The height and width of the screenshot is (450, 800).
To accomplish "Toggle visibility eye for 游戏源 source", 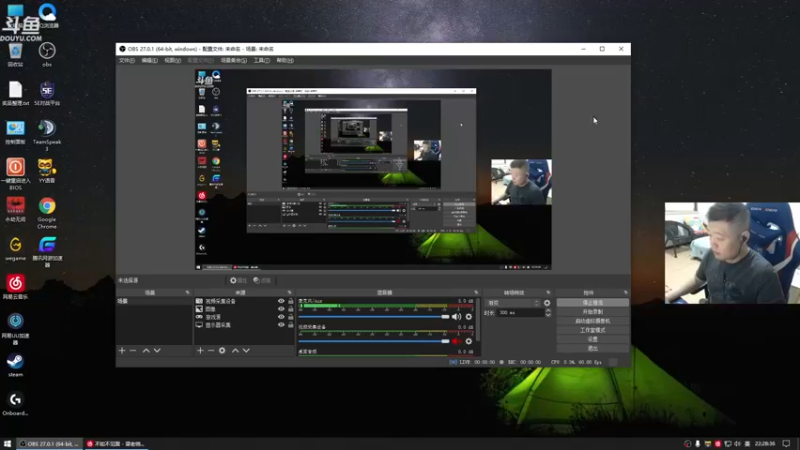I will 281,317.
